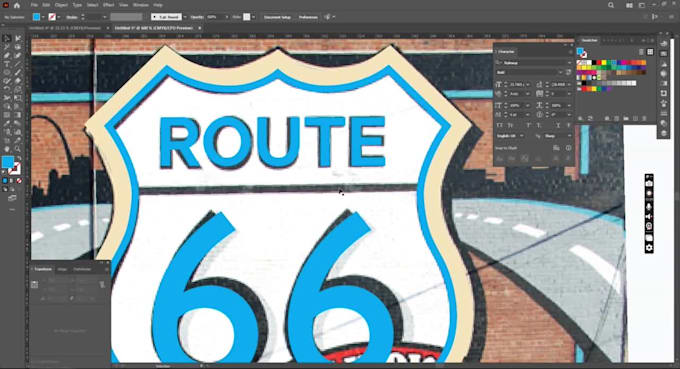Switch Swatches panel to thumbnail grid view
Screen dimensions: 680x369
650,52
